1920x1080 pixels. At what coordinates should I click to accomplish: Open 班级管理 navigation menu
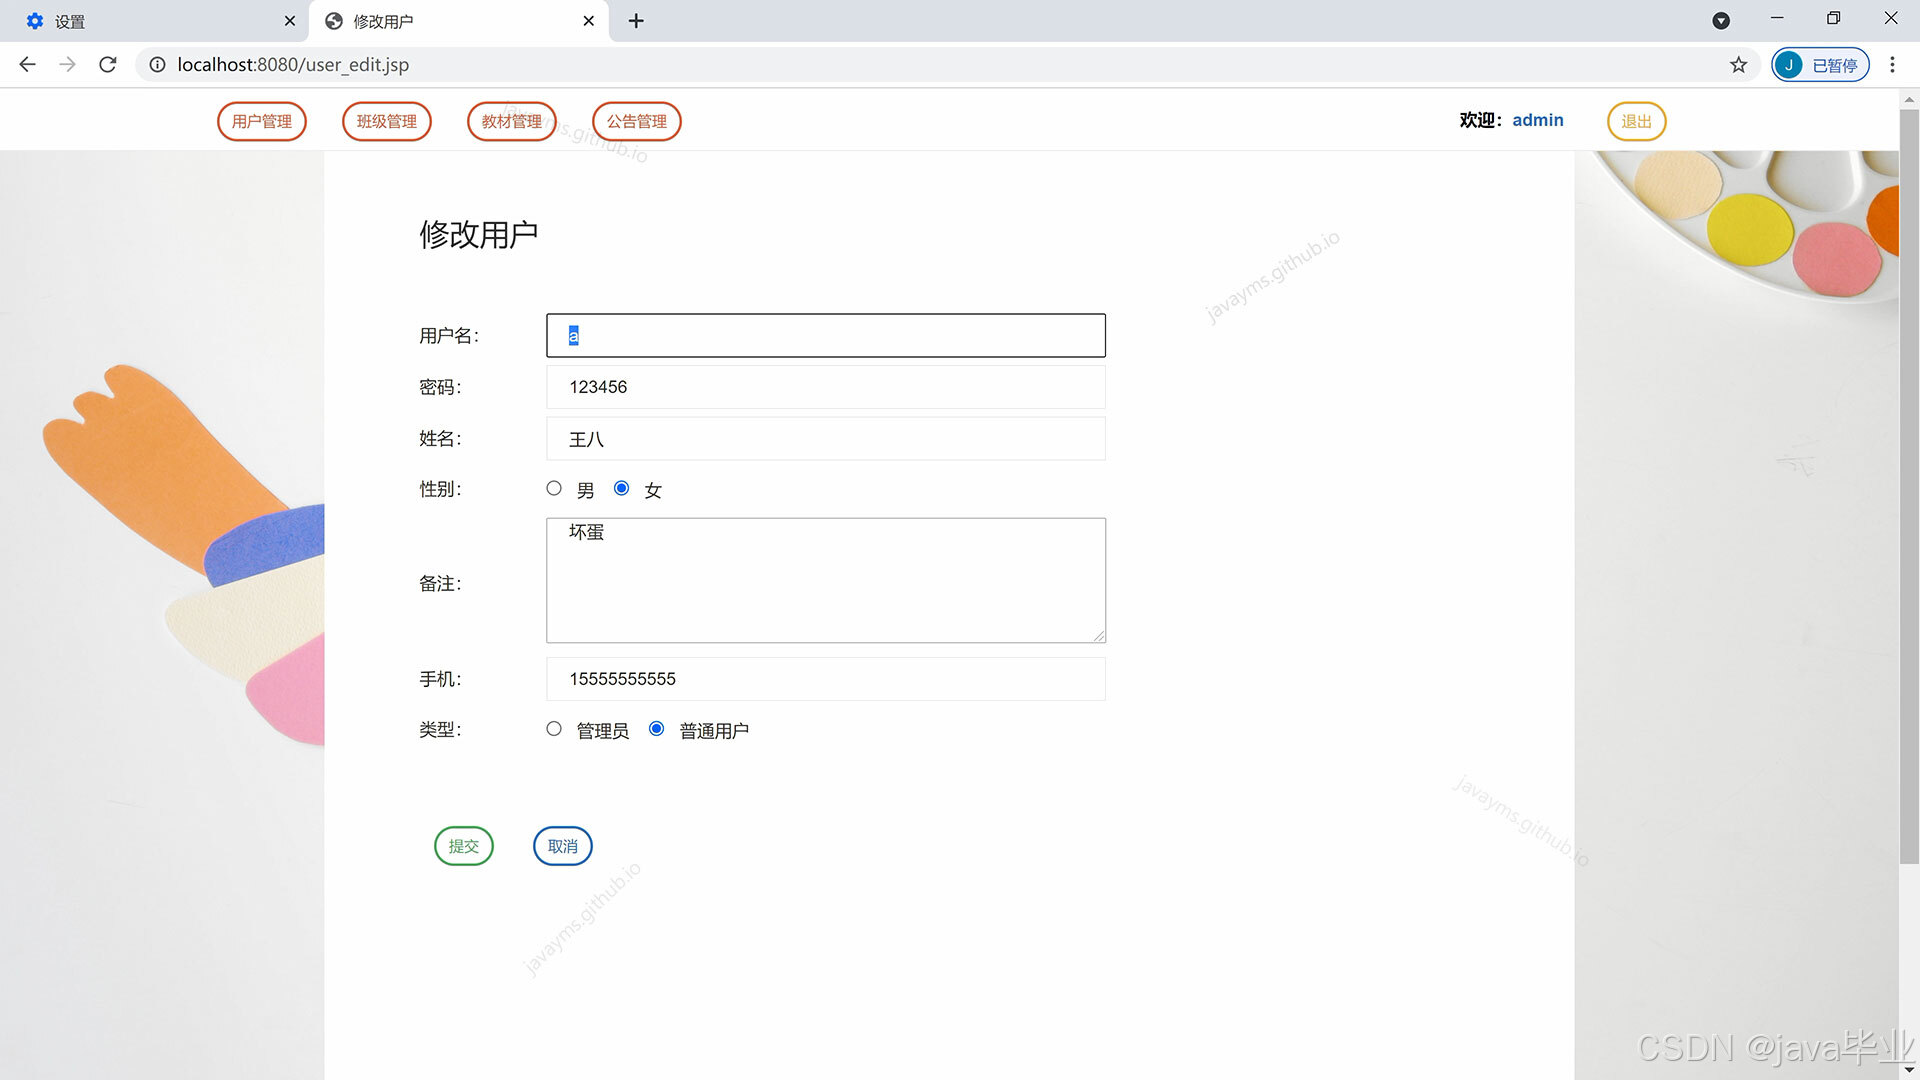click(x=387, y=121)
